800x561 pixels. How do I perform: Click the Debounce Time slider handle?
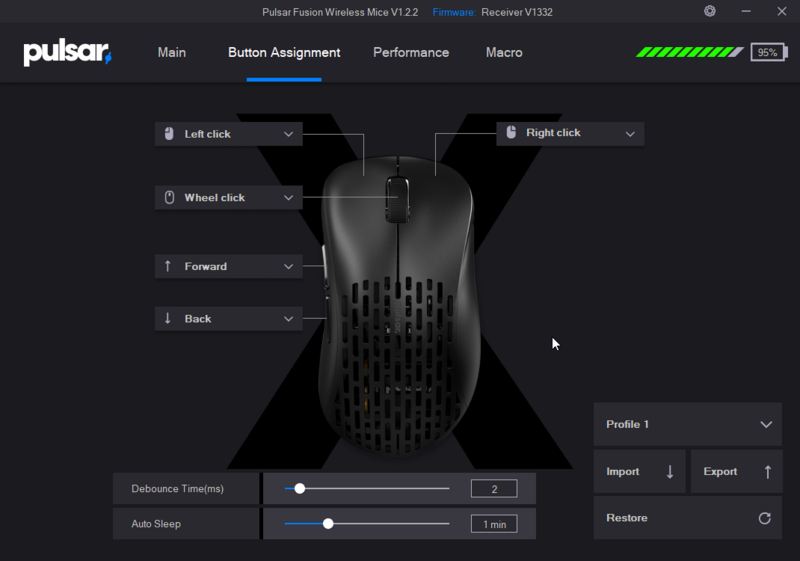coord(300,489)
